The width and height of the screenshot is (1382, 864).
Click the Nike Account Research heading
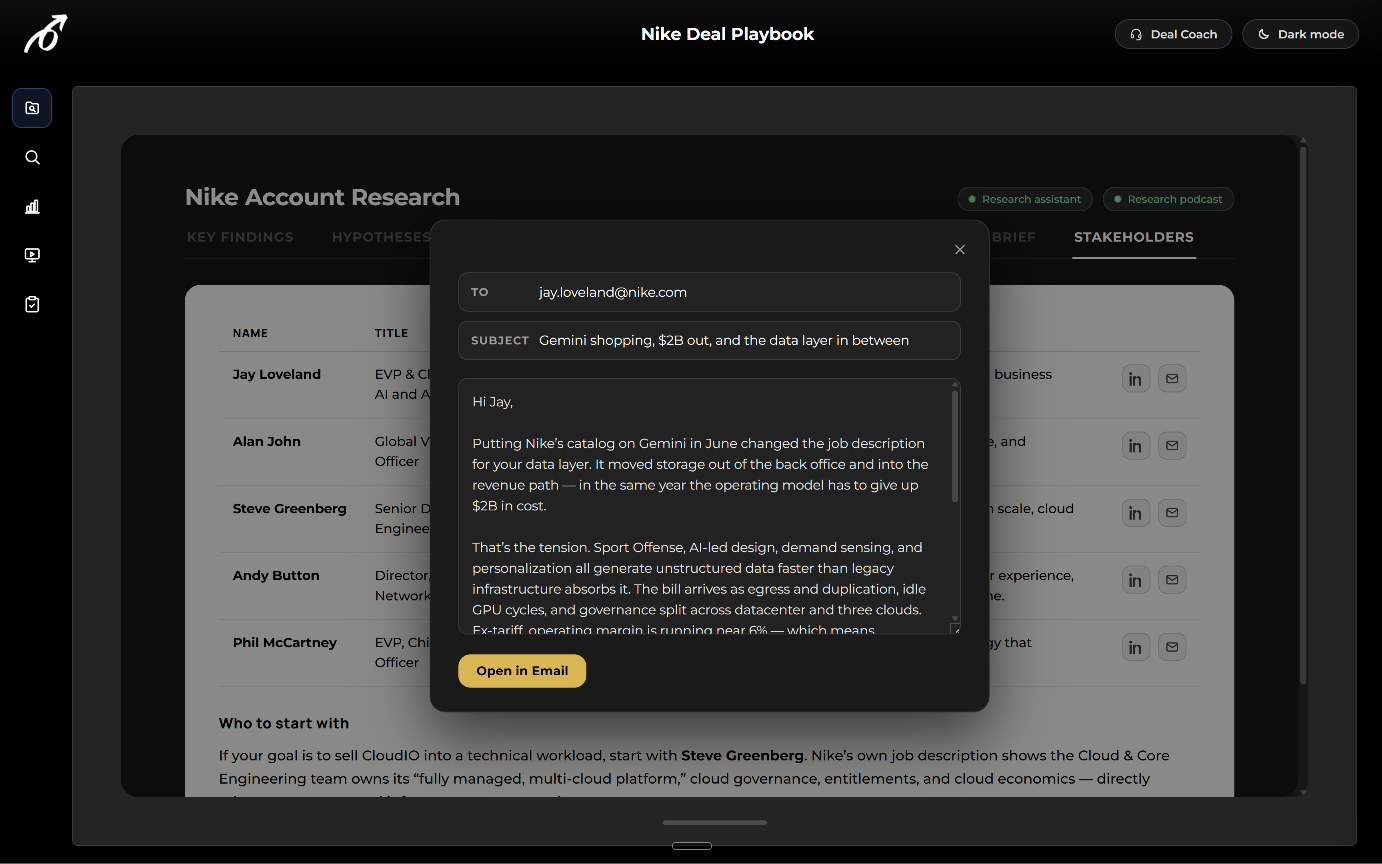tap(322, 197)
